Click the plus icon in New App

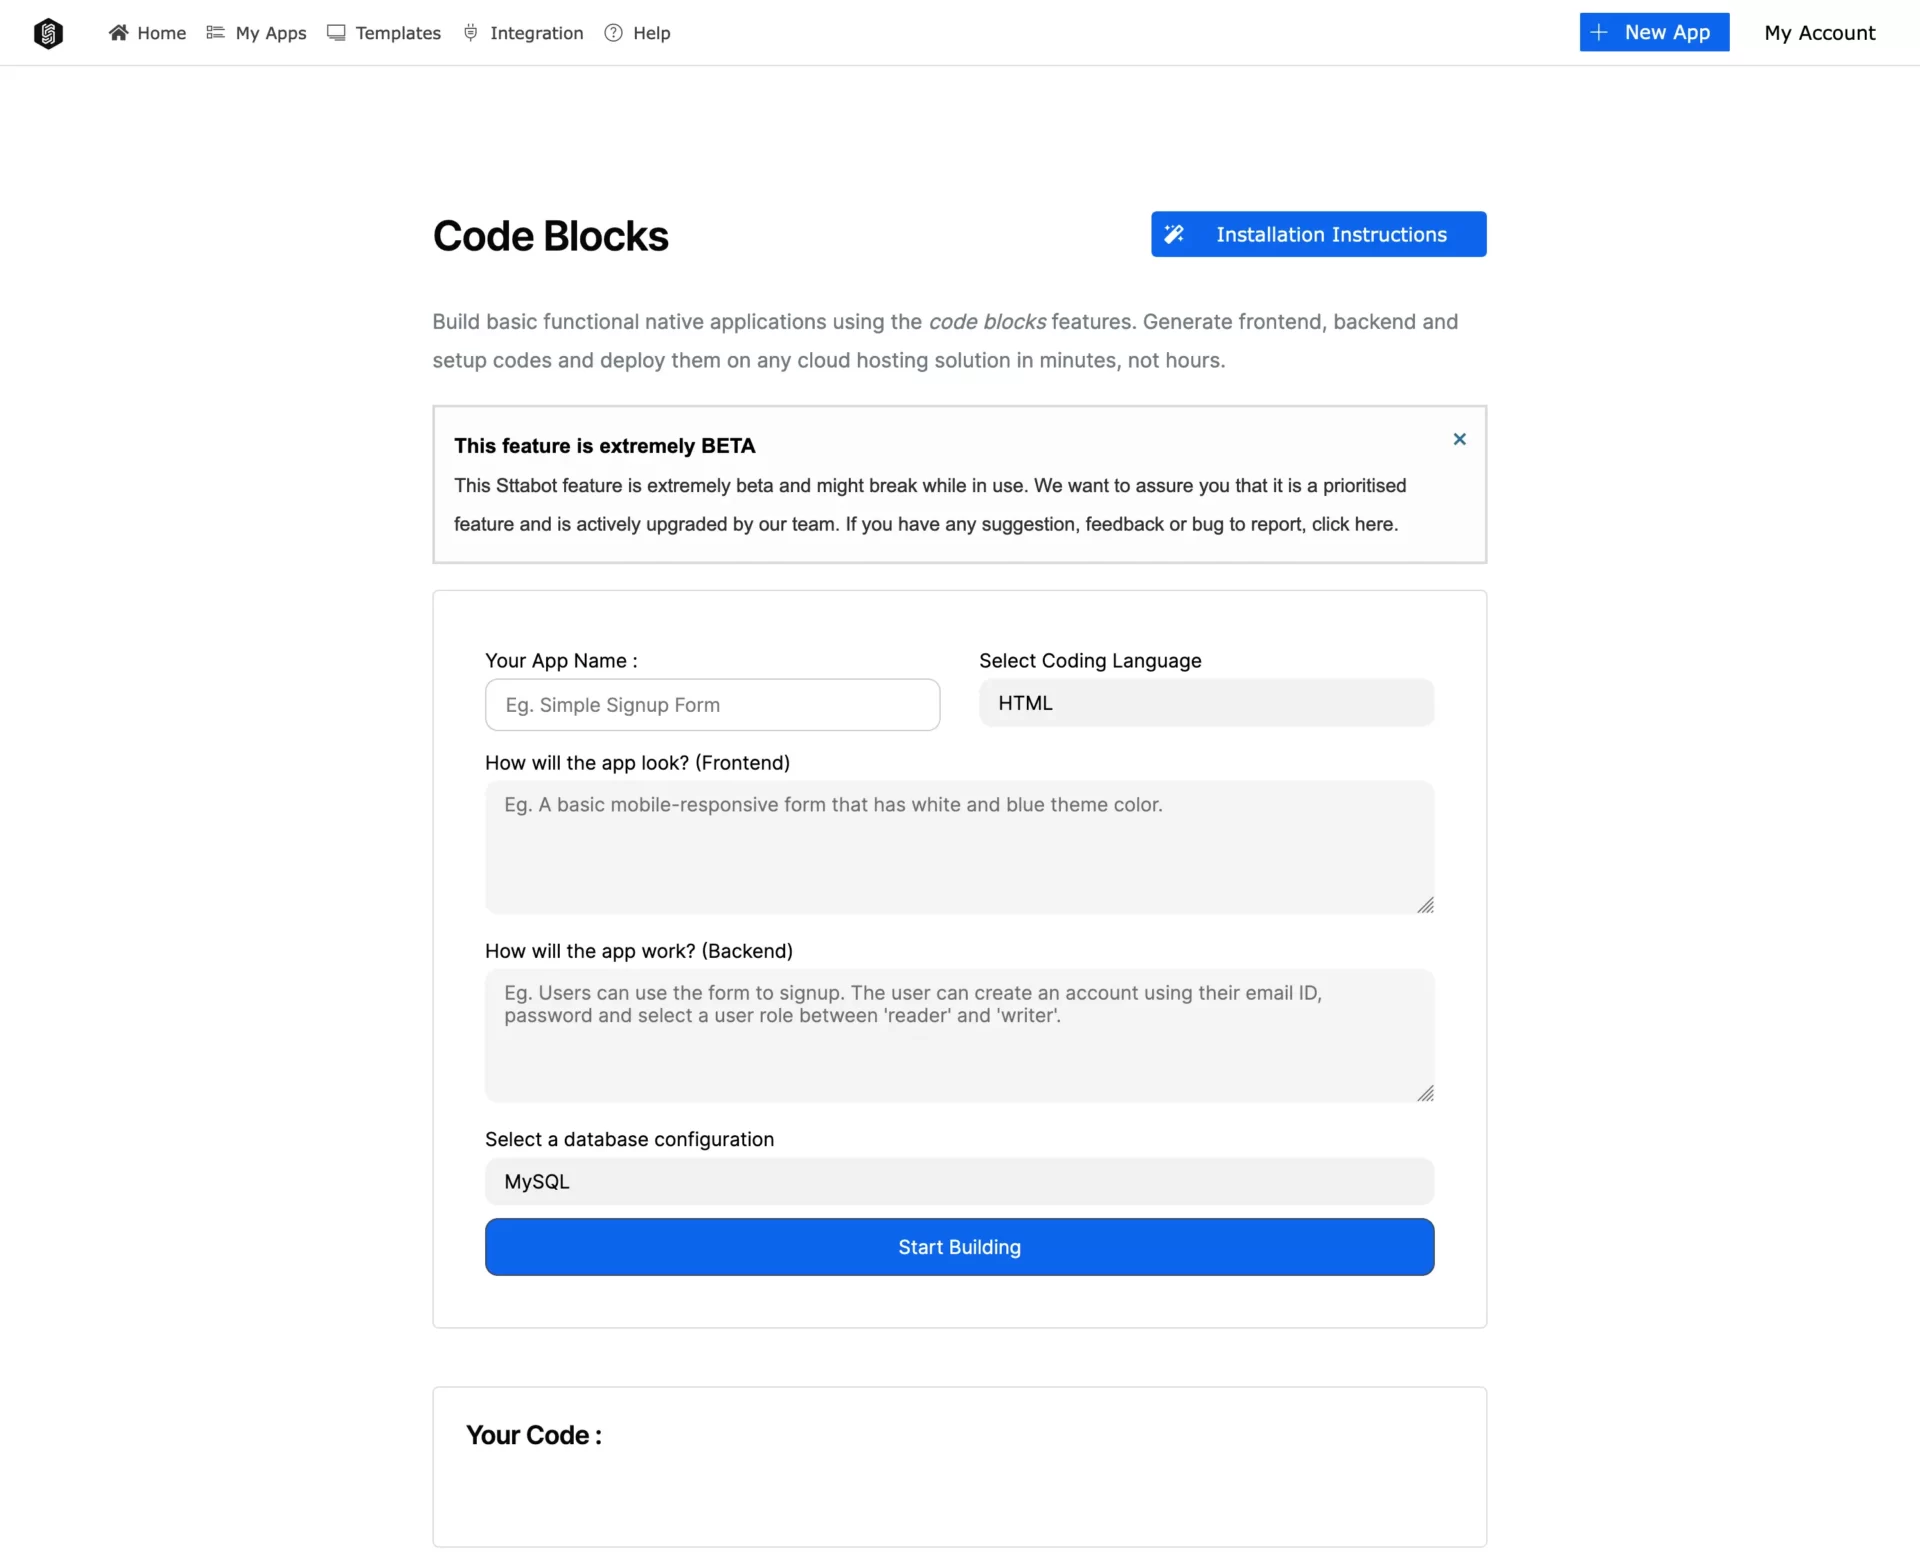click(1599, 33)
